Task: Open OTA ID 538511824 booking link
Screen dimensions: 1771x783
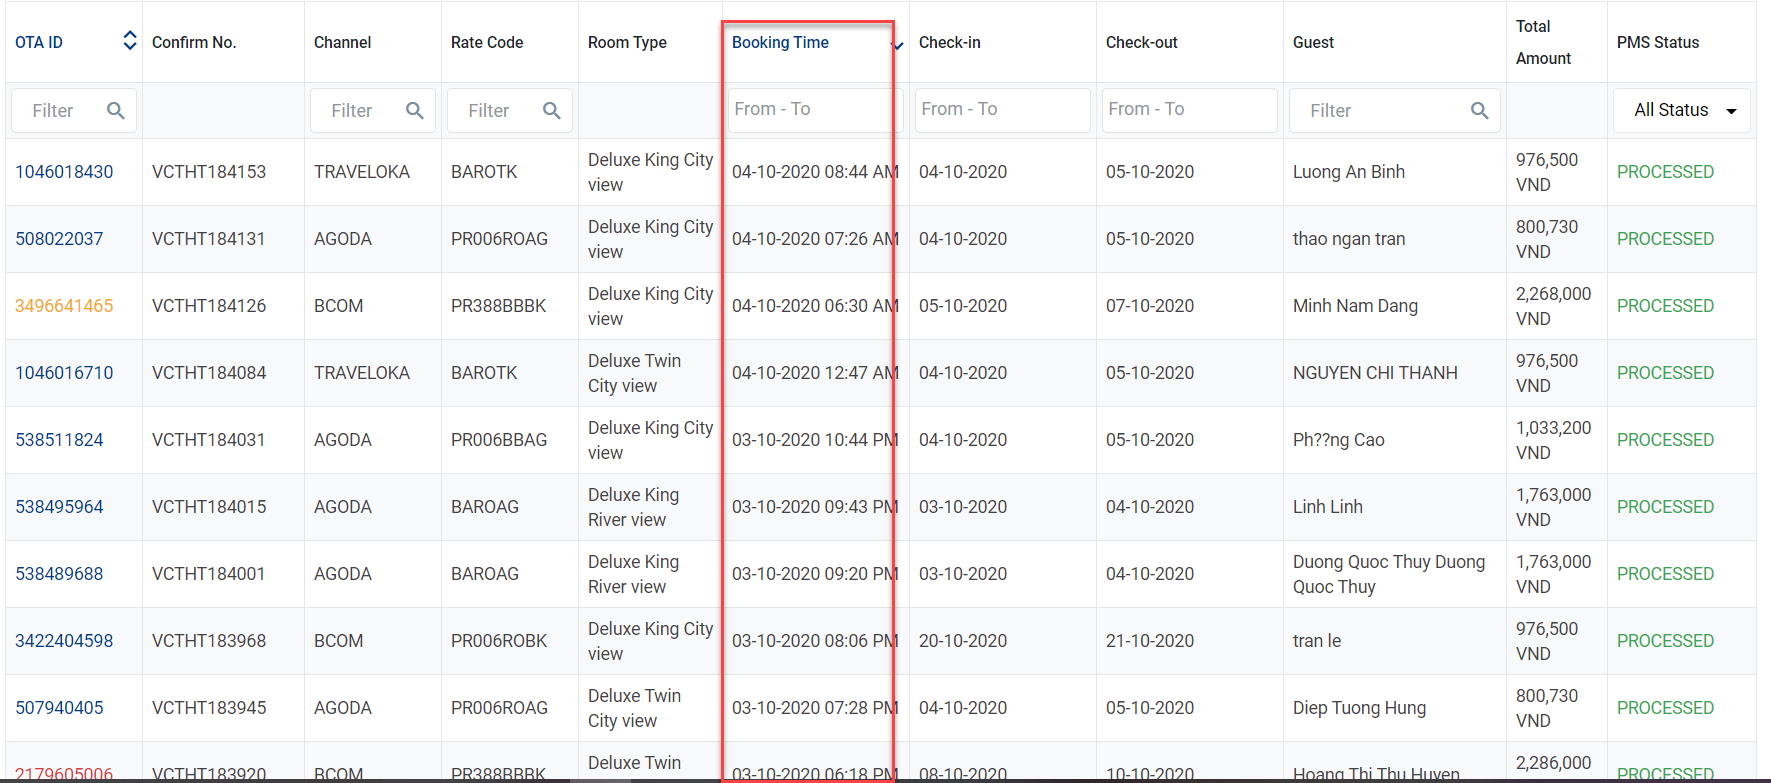Action: pos(59,440)
